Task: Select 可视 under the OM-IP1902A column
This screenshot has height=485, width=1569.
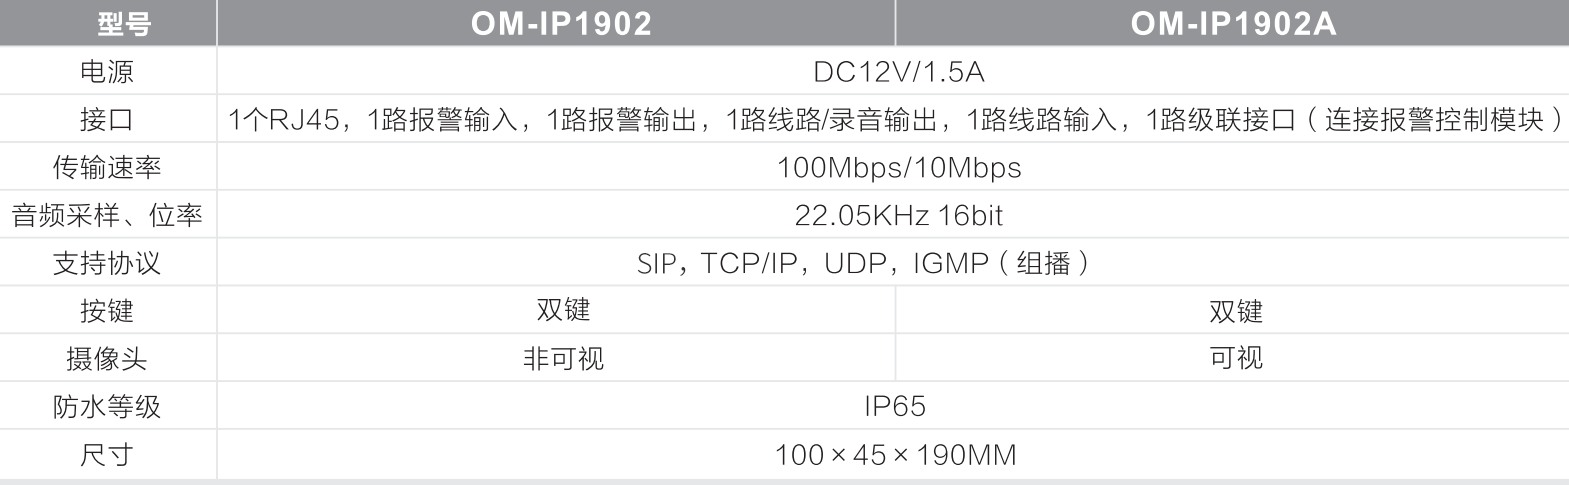Action: (x=1236, y=358)
